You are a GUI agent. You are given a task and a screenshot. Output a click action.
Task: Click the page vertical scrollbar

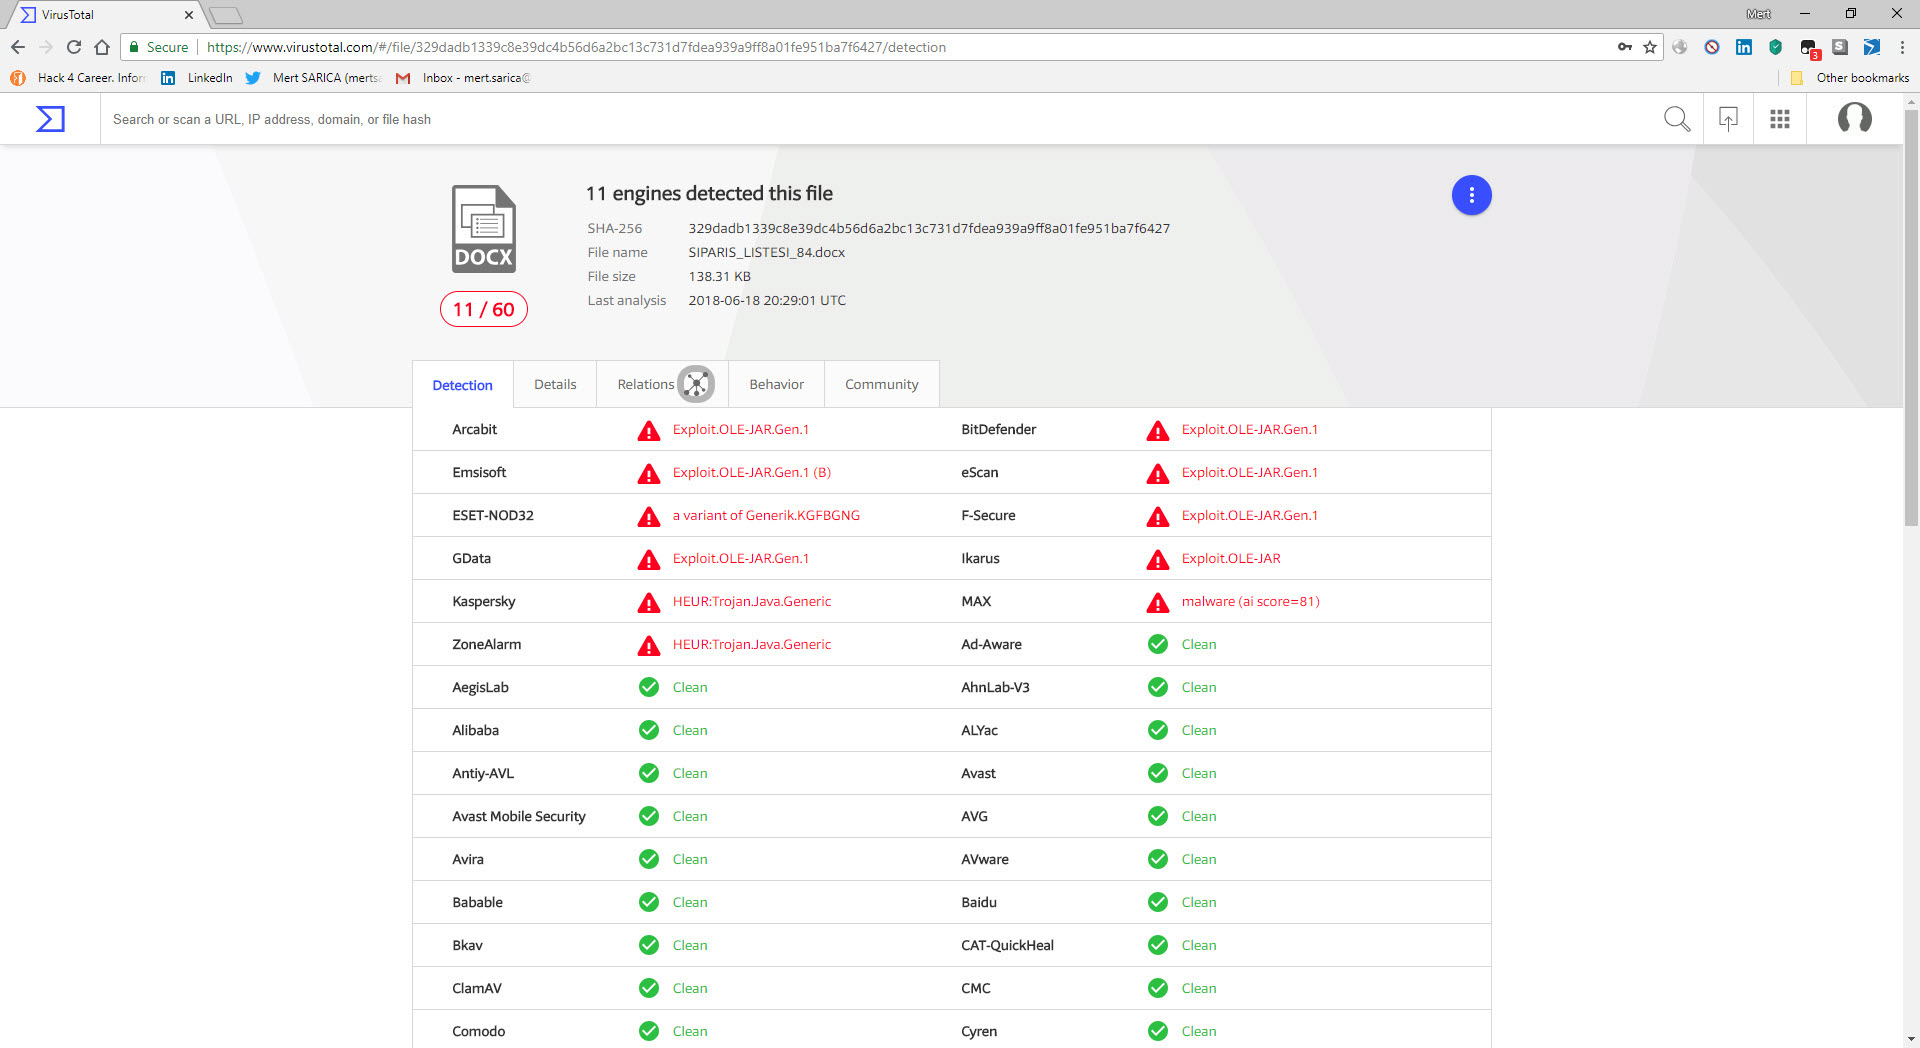pos(1911,318)
